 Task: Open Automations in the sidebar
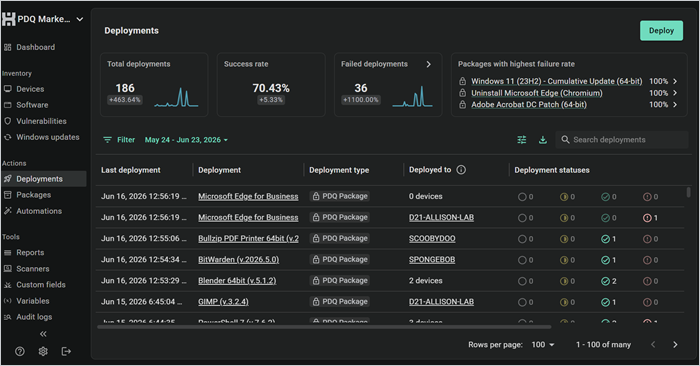click(39, 211)
